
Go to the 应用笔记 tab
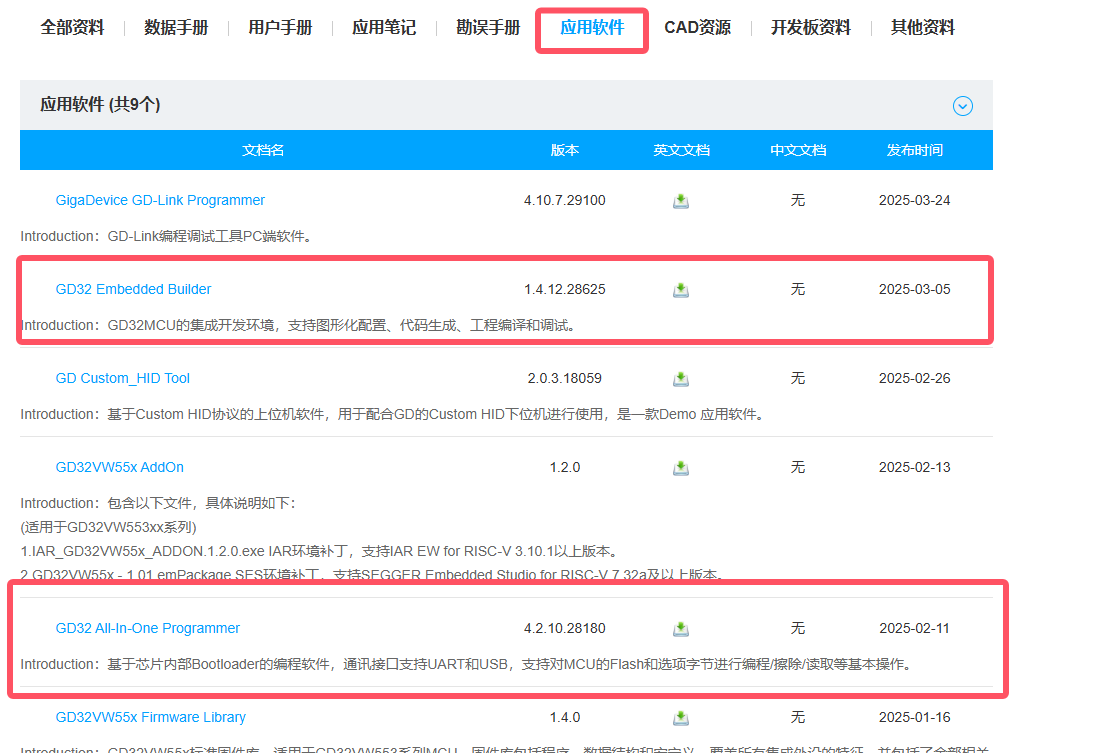384,28
